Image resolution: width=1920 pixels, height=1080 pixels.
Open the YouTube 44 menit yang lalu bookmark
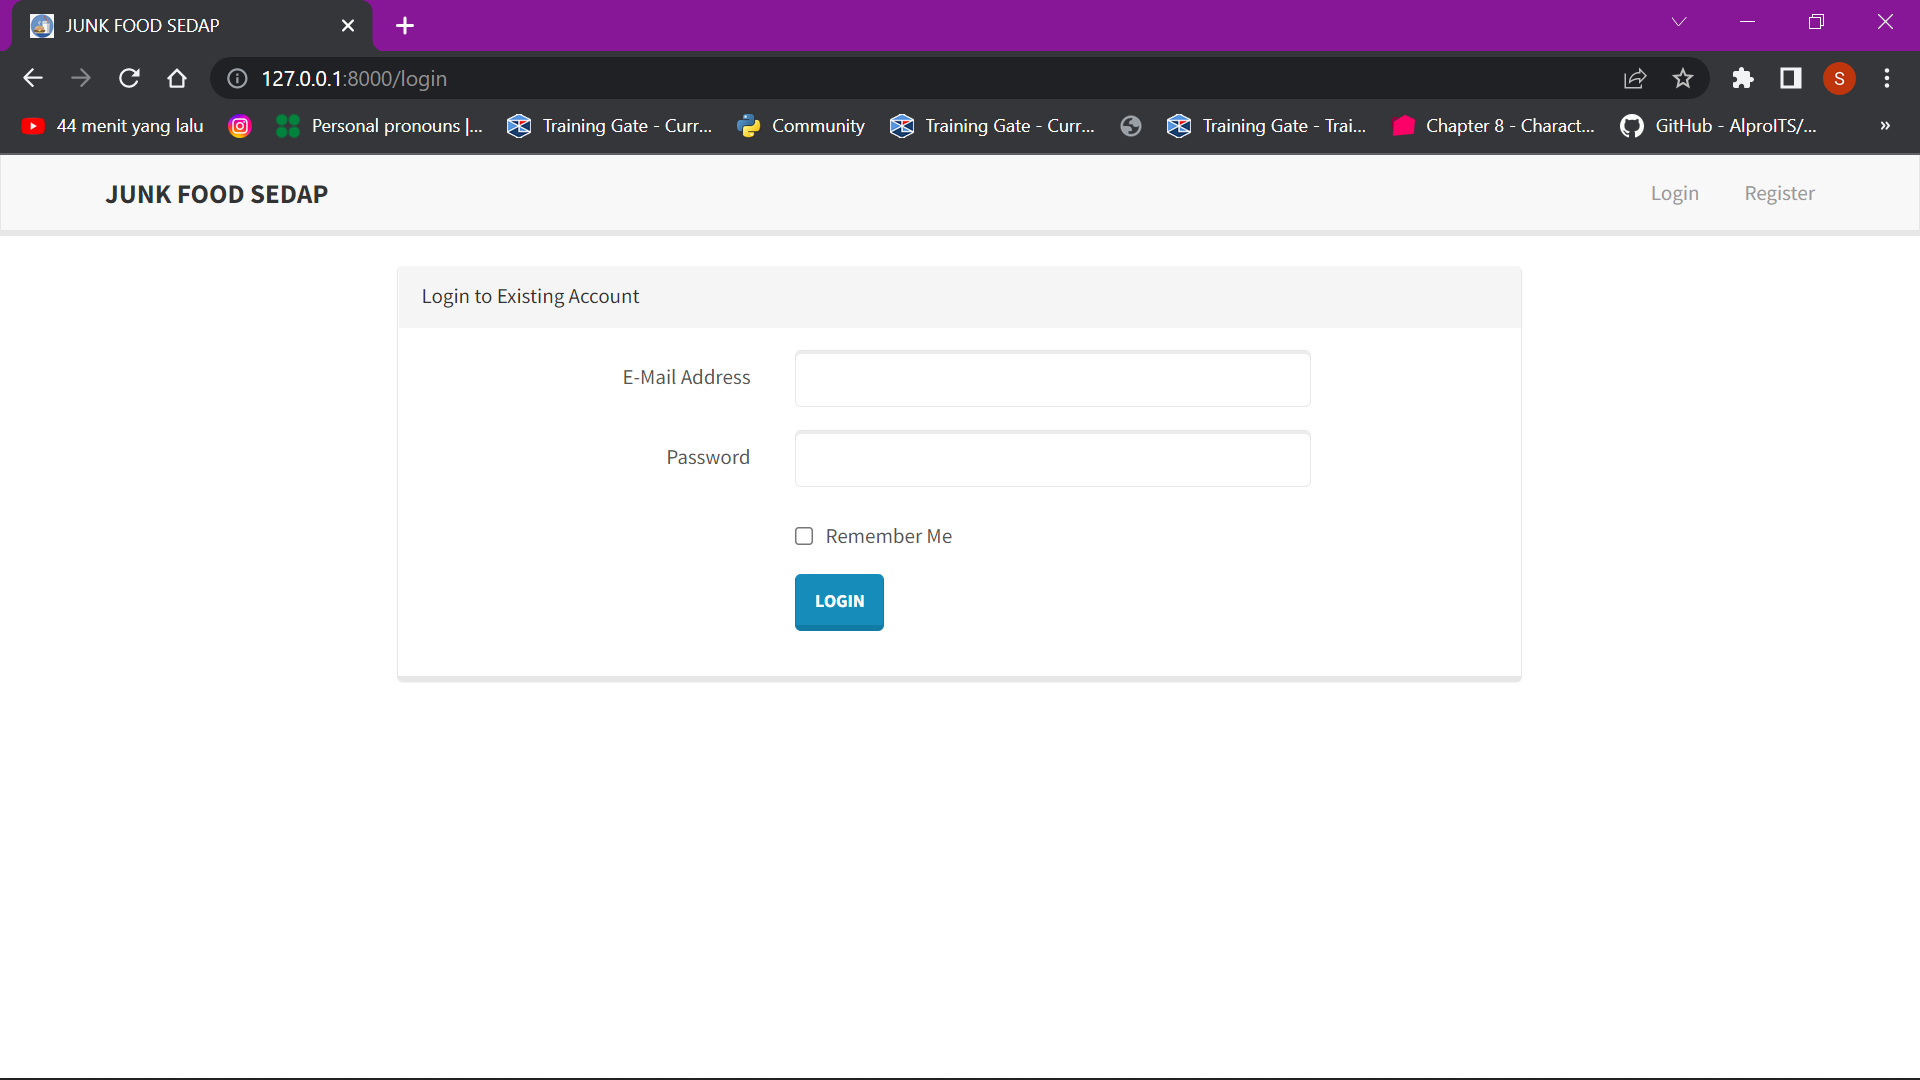pos(113,126)
